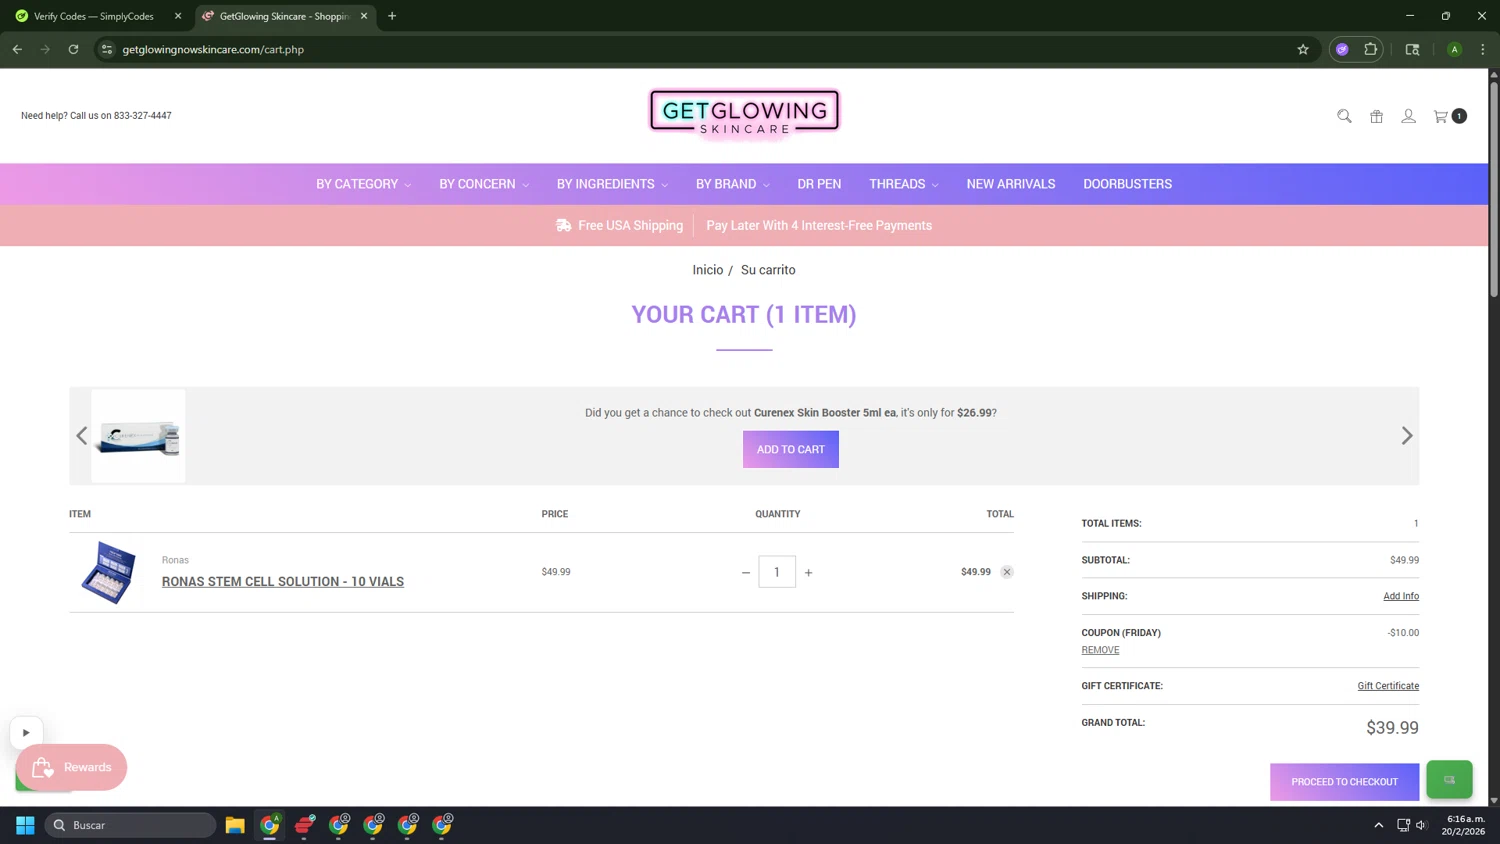Image resolution: width=1500 pixels, height=844 pixels.
Task: Expand the By Concern menu
Action: tap(484, 184)
